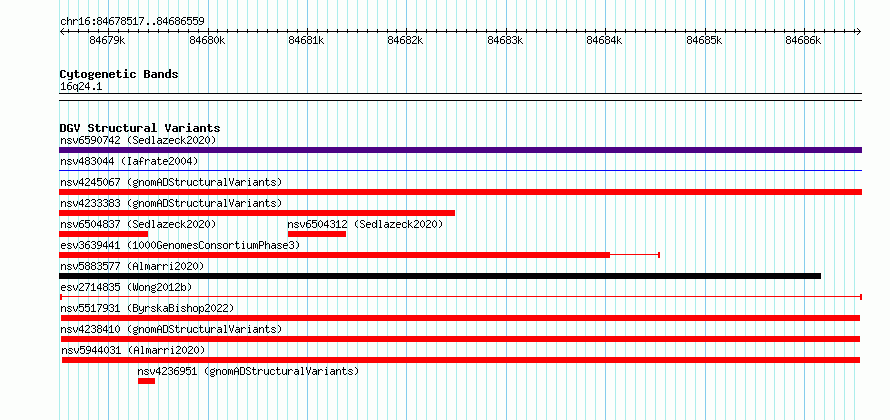Click the 84683k ruler position
This screenshot has height=420, width=890.
point(506,41)
